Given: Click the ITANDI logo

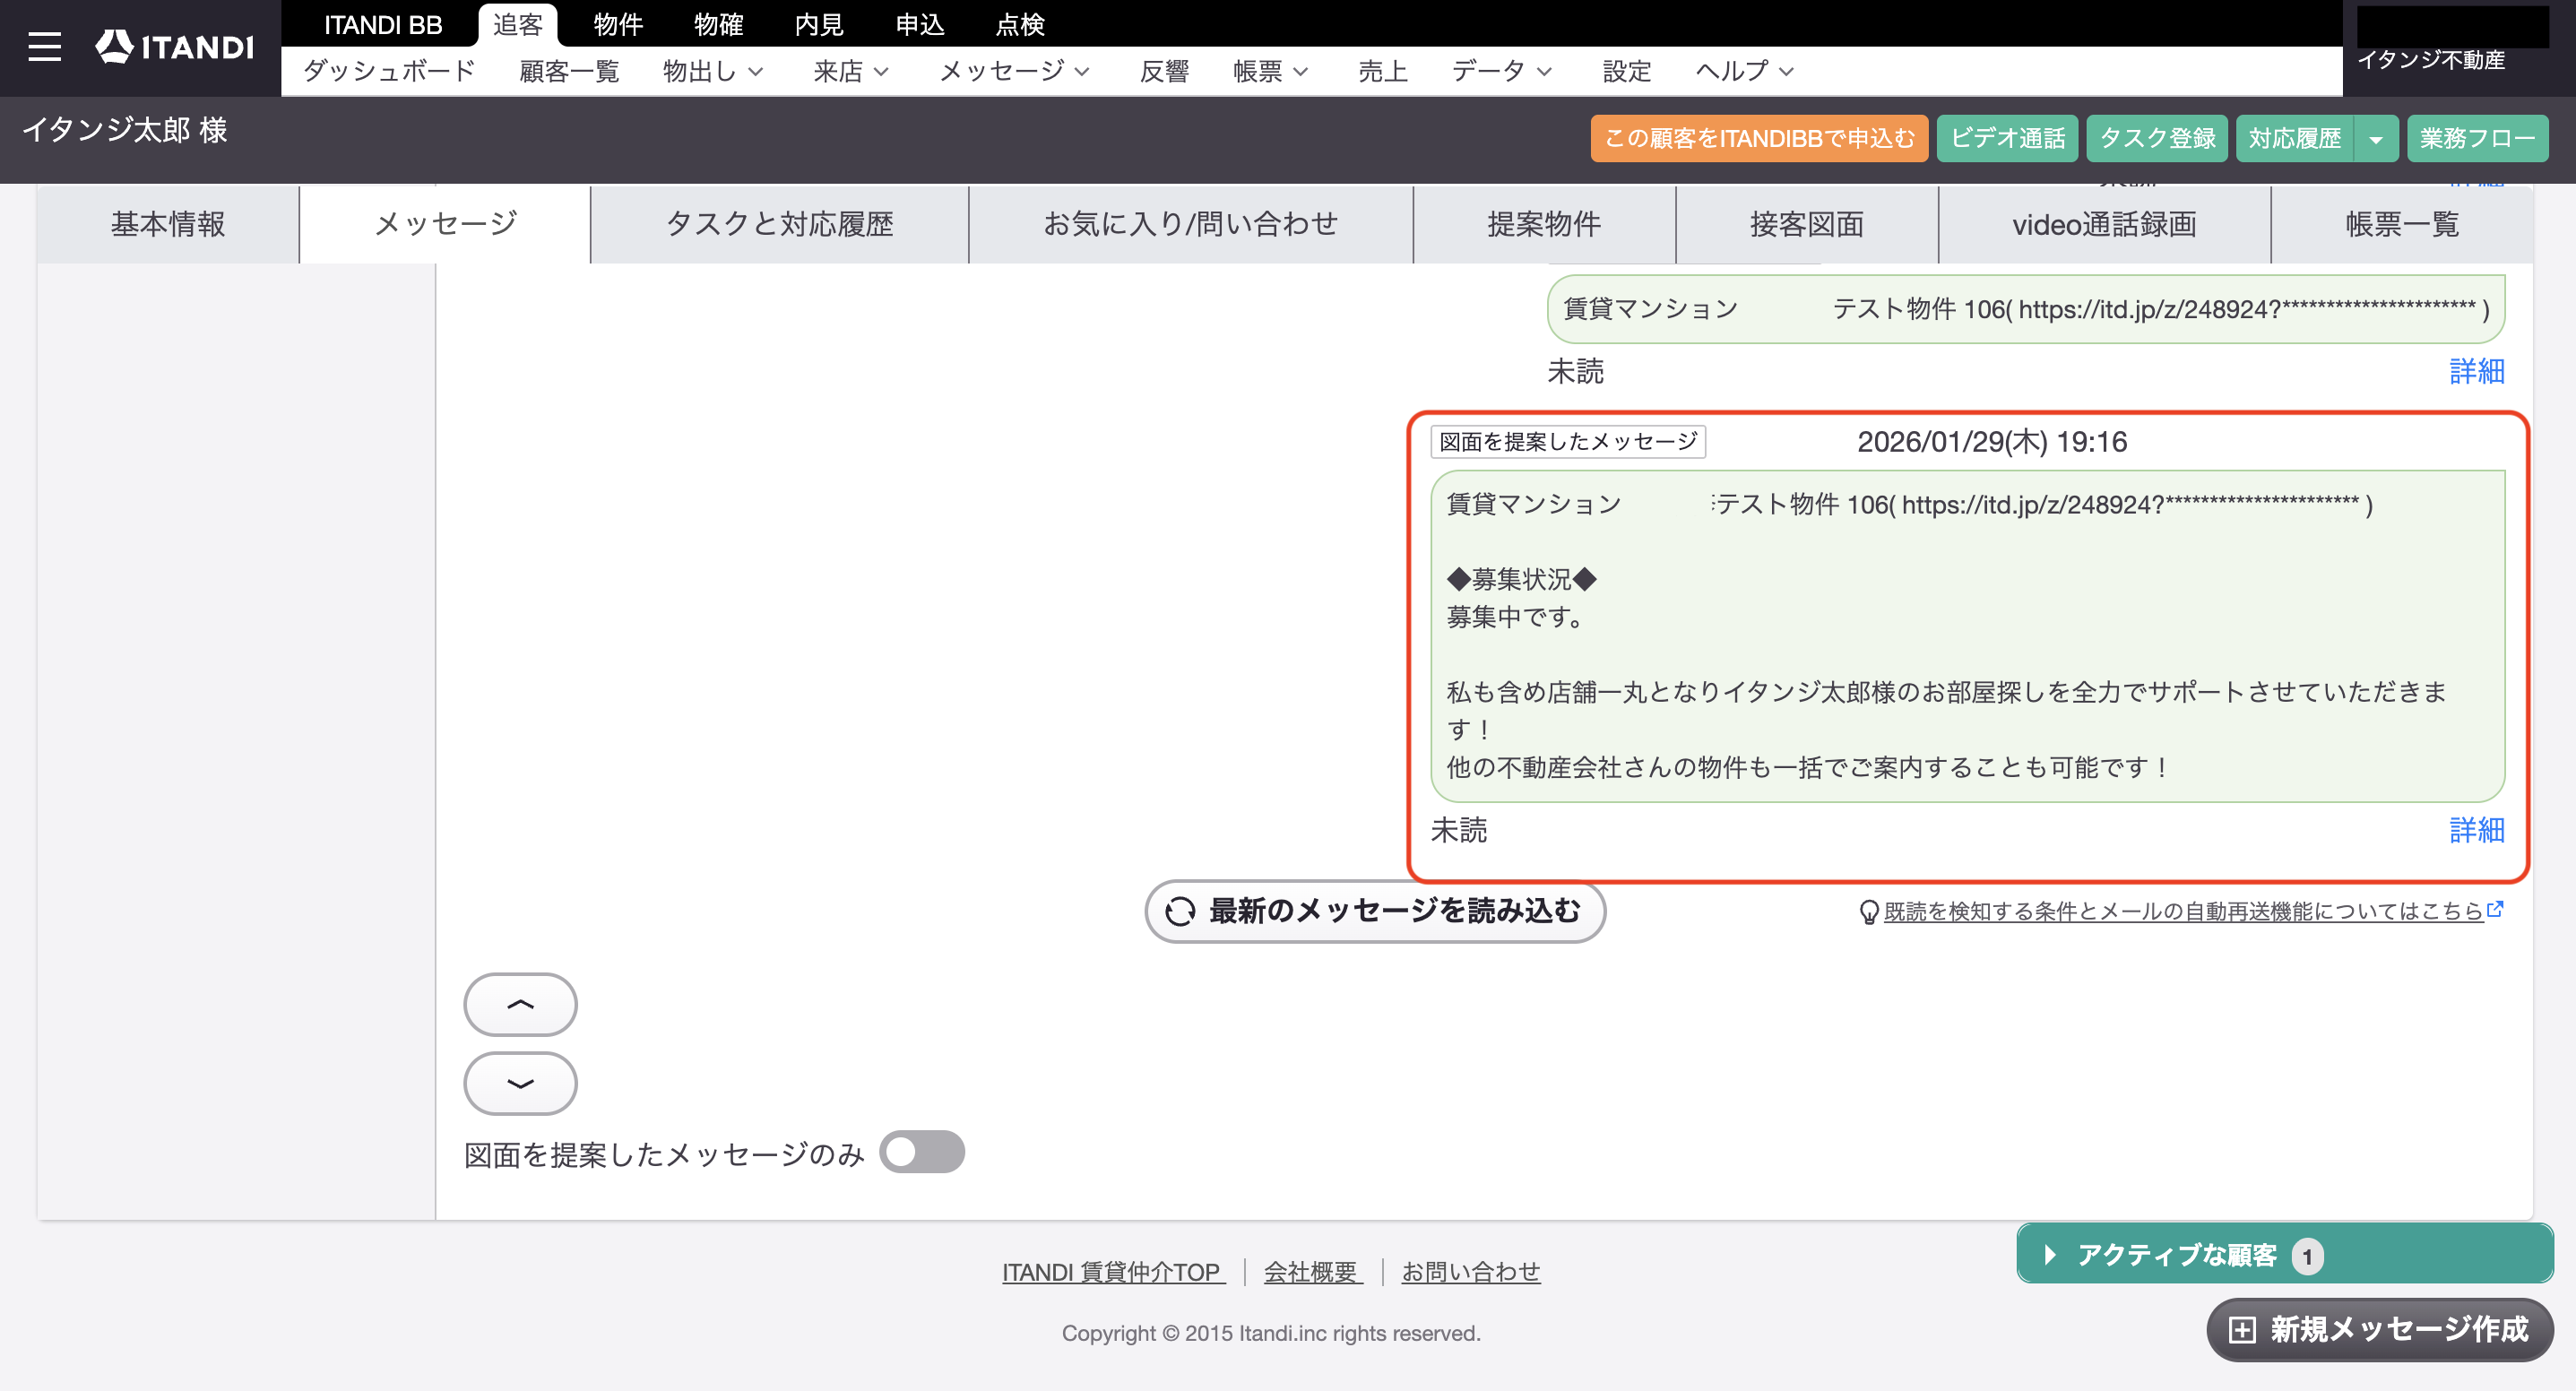Looking at the screenshot, I should [174, 46].
